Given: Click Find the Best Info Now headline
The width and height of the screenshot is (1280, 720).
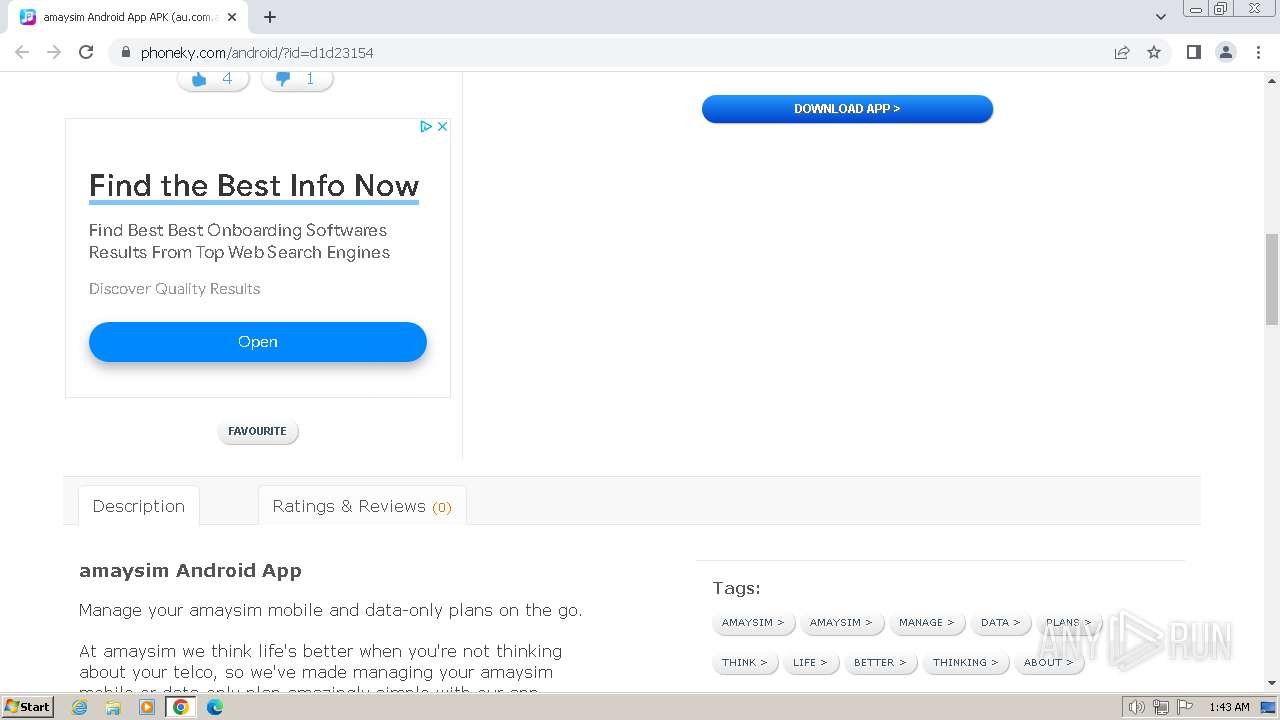Looking at the screenshot, I should 254,186.
